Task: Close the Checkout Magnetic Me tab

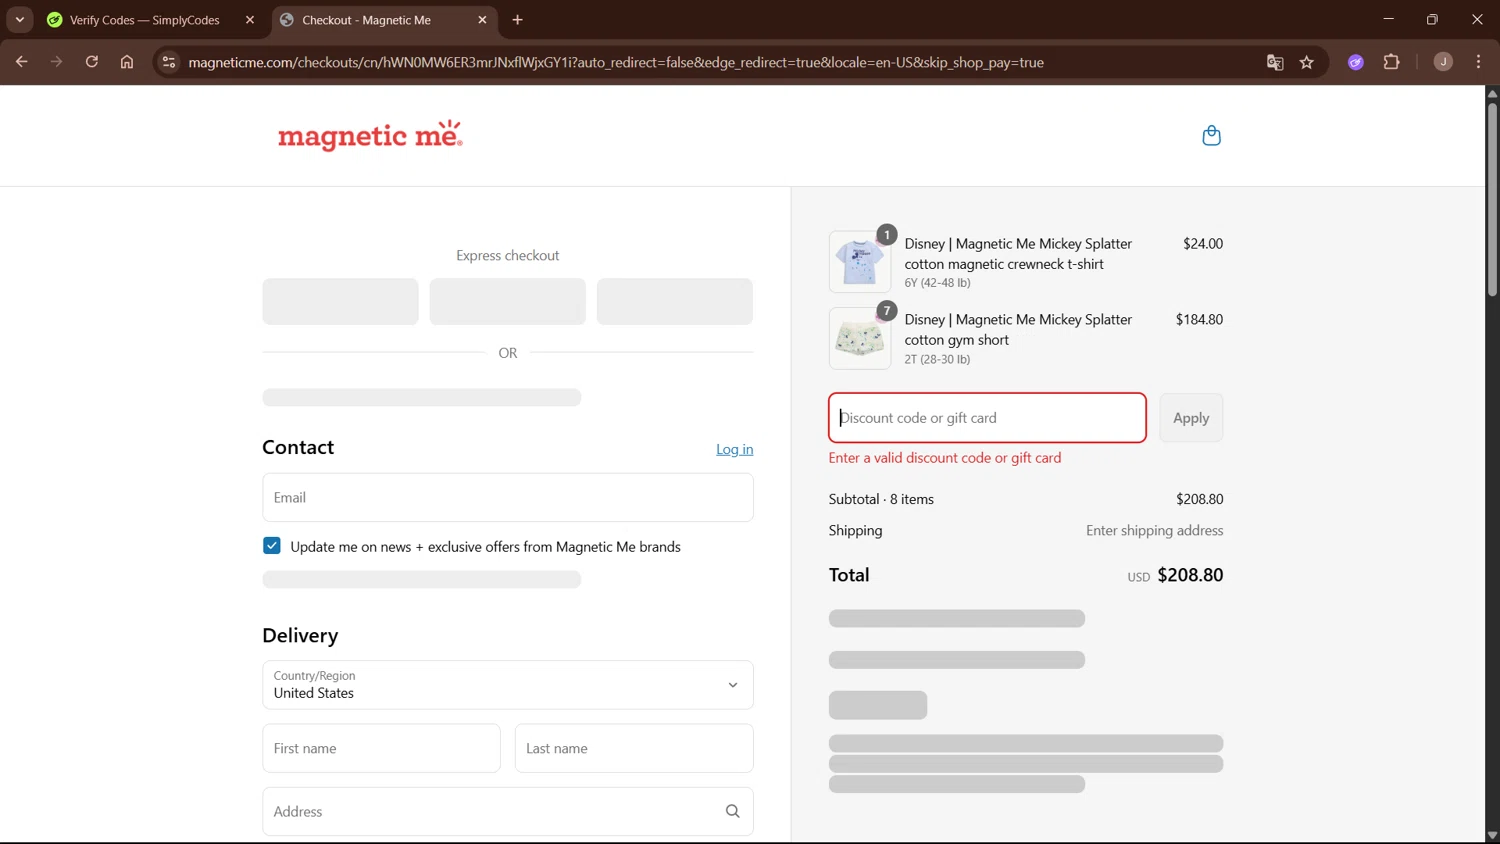Action: pos(482,20)
